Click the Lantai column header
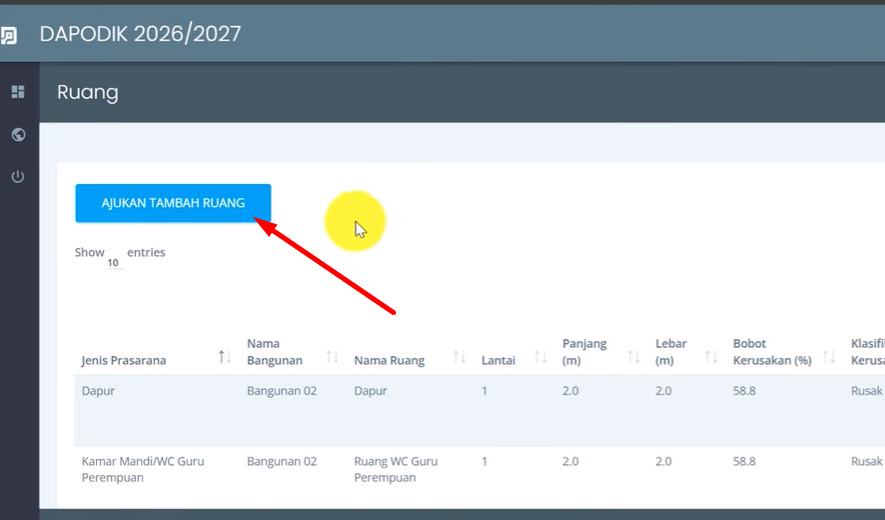This screenshot has width=885, height=520. pos(498,360)
